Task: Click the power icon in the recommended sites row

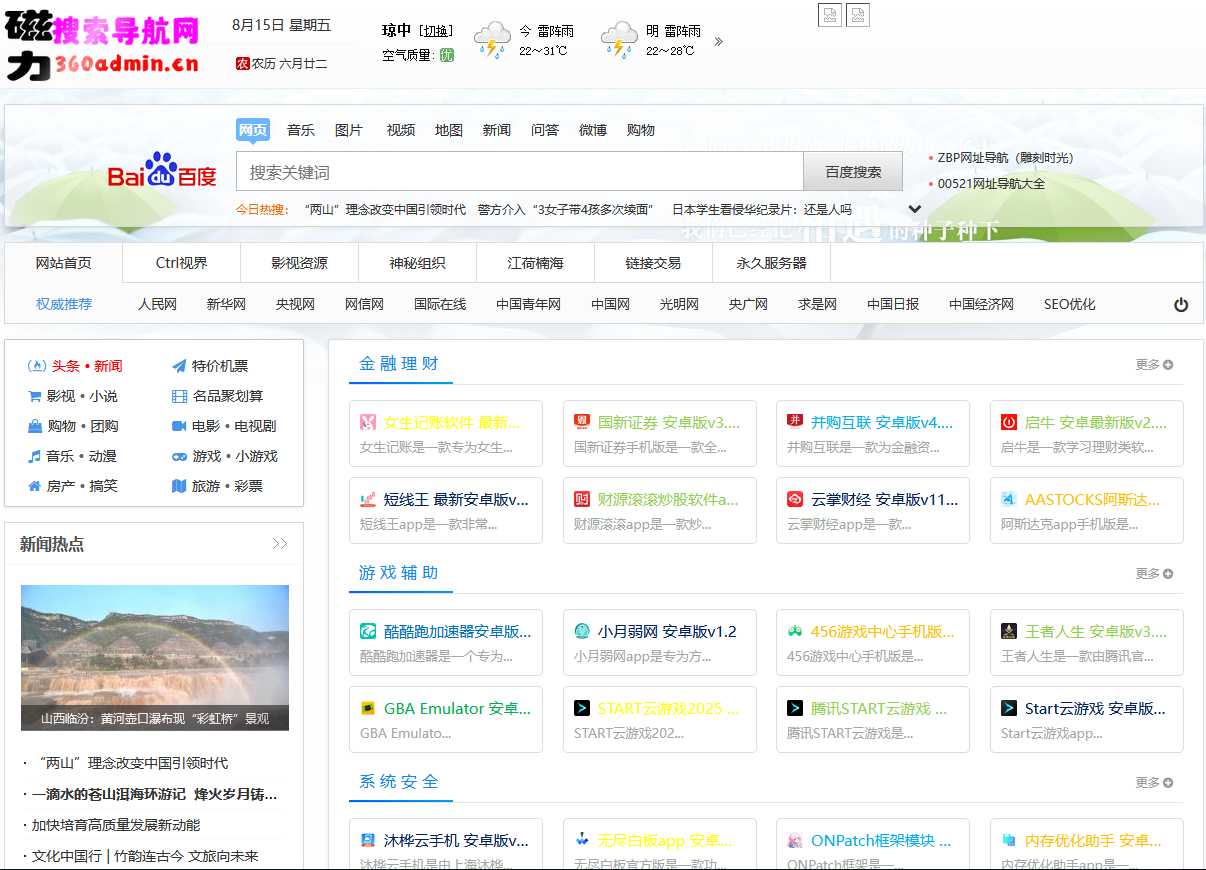Action: pyautogui.click(x=1181, y=305)
